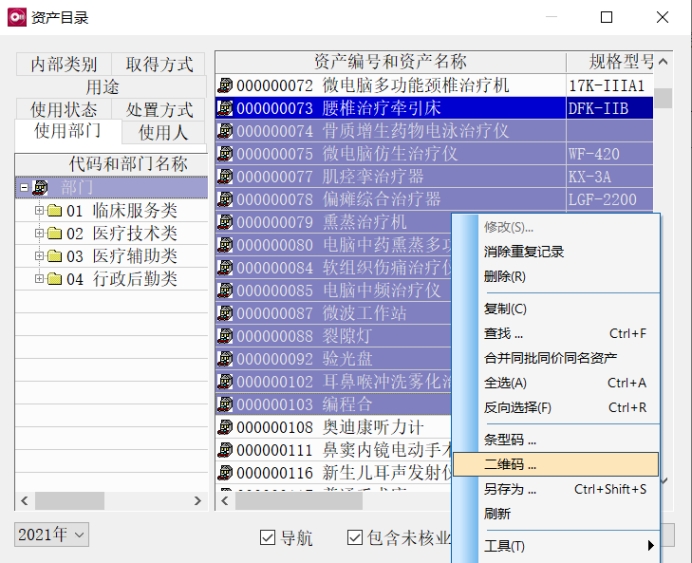Click asset icon for 000000103 编程合

[225, 405]
